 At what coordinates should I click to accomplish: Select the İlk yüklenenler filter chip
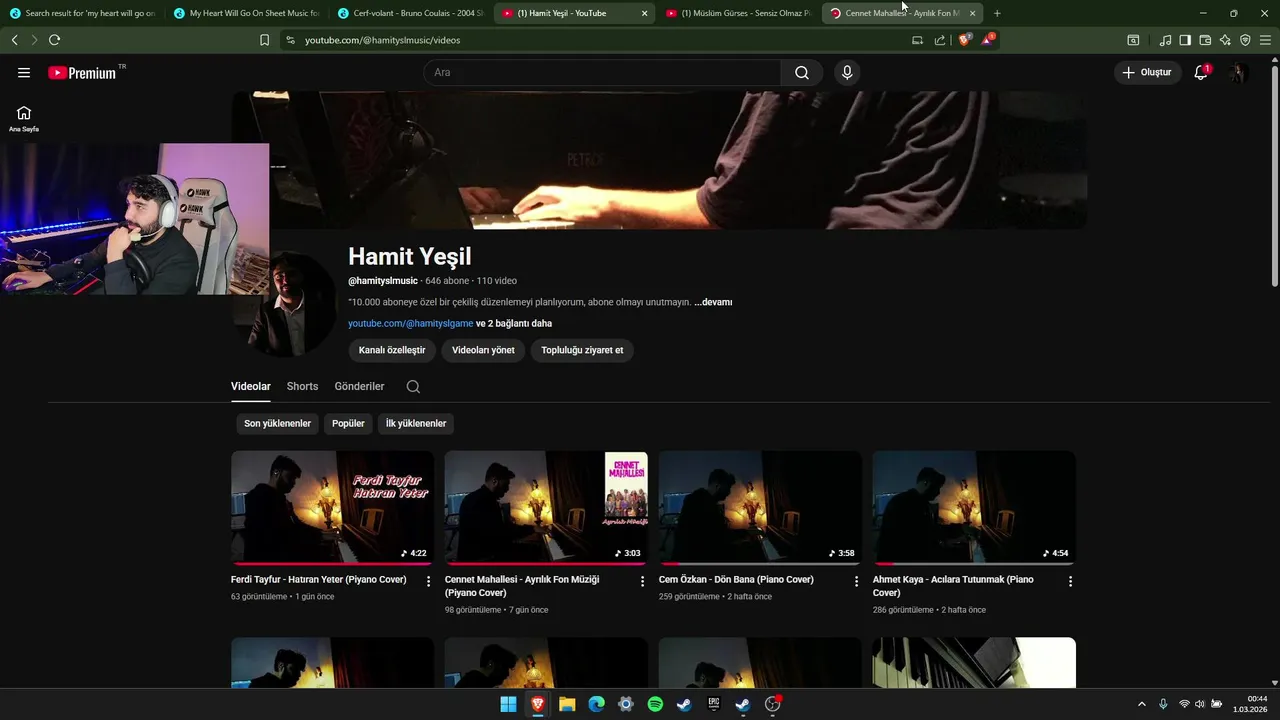pyautogui.click(x=416, y=423)
